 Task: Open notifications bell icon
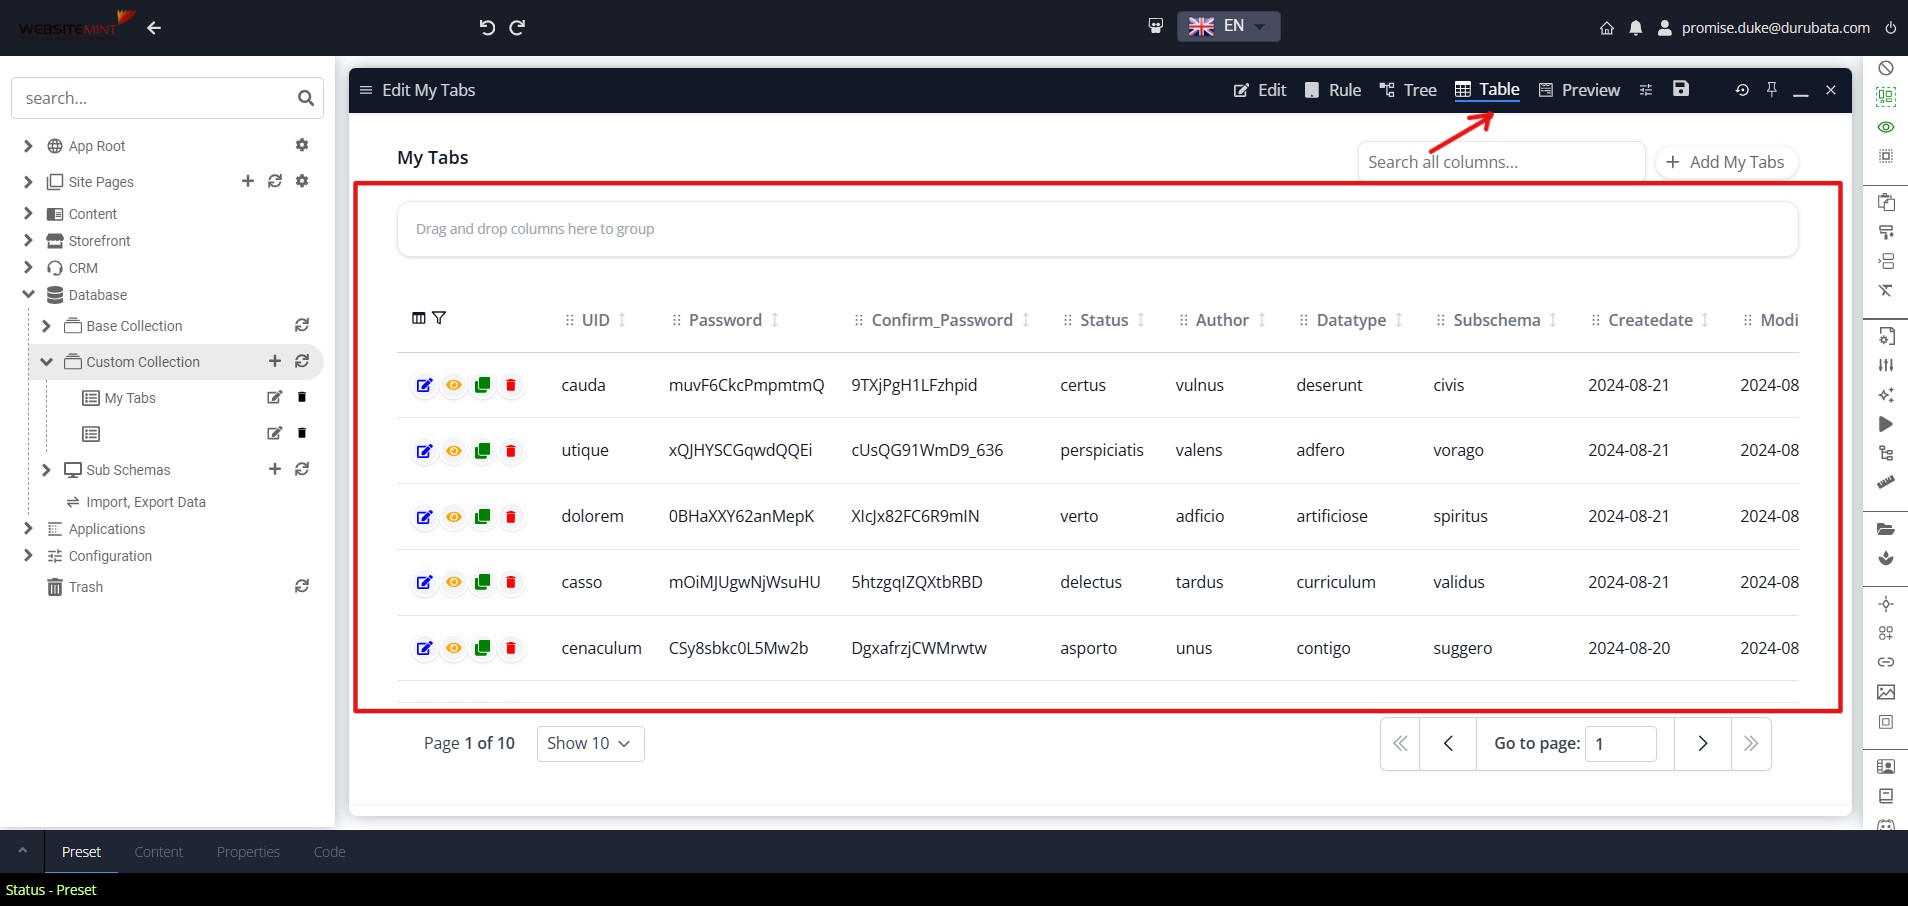(x=1636, y=28)
